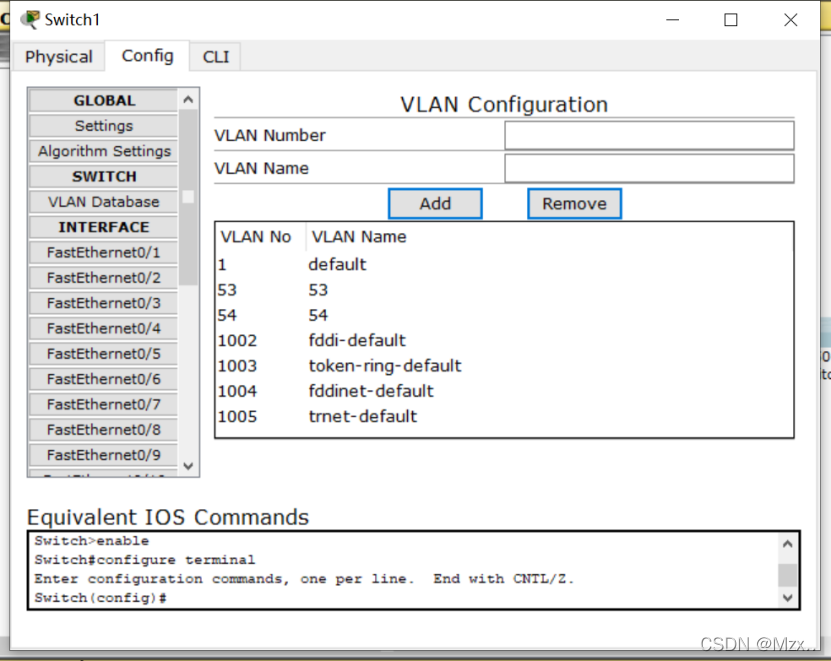Click the Switch1 window title icon
The width and height of the screenshot is (831, 661).
tap(30, 20)
